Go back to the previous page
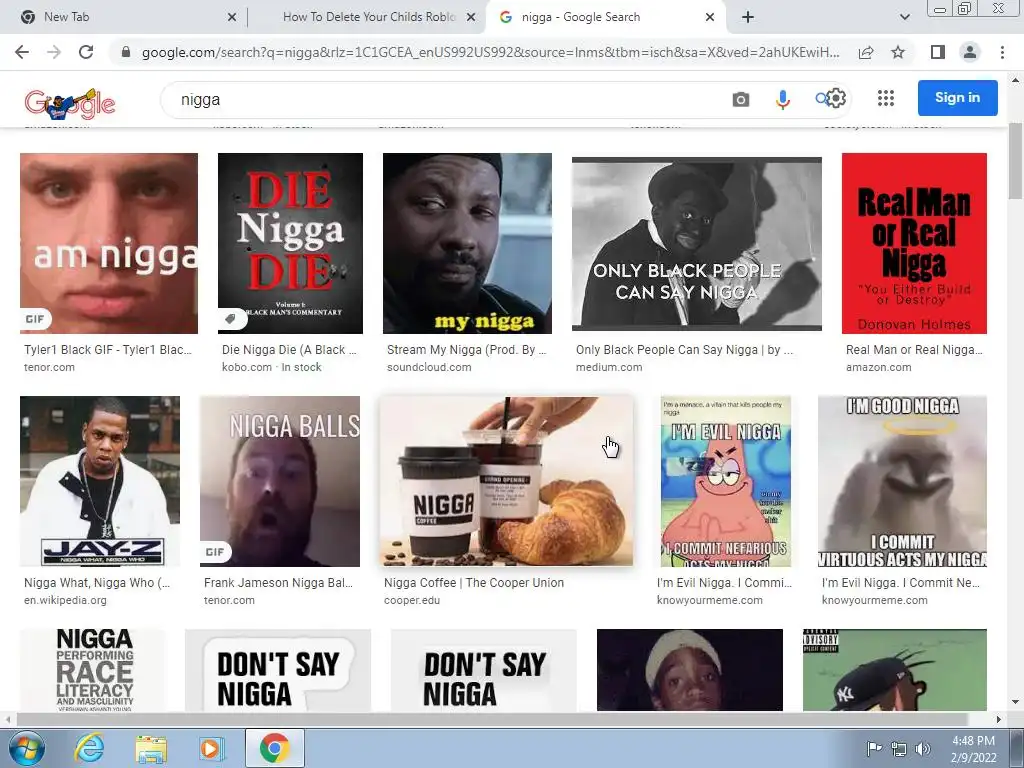This screenshot has width=1024, height=768. pos(22,52)
